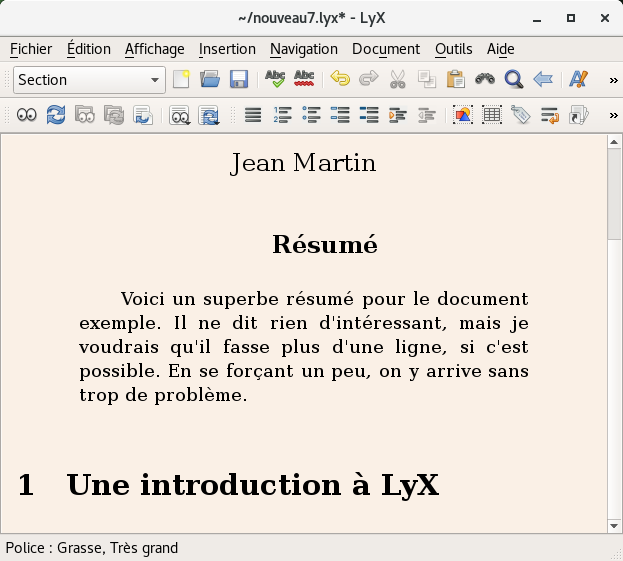Save the document with floppy icon

(x=239, y=79)
